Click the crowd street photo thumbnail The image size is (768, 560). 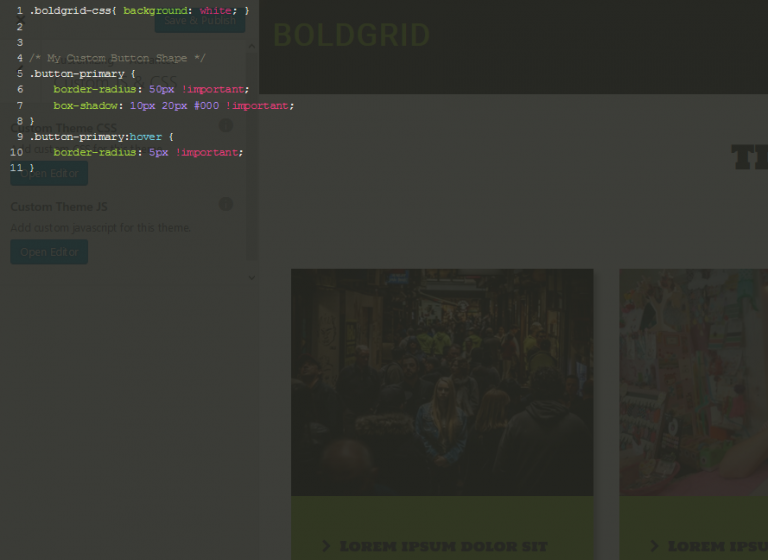click(442, 382)
